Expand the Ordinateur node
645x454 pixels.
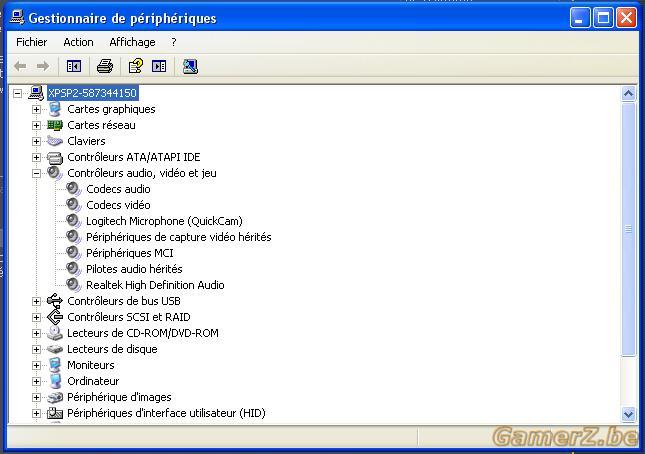(36, 381)
